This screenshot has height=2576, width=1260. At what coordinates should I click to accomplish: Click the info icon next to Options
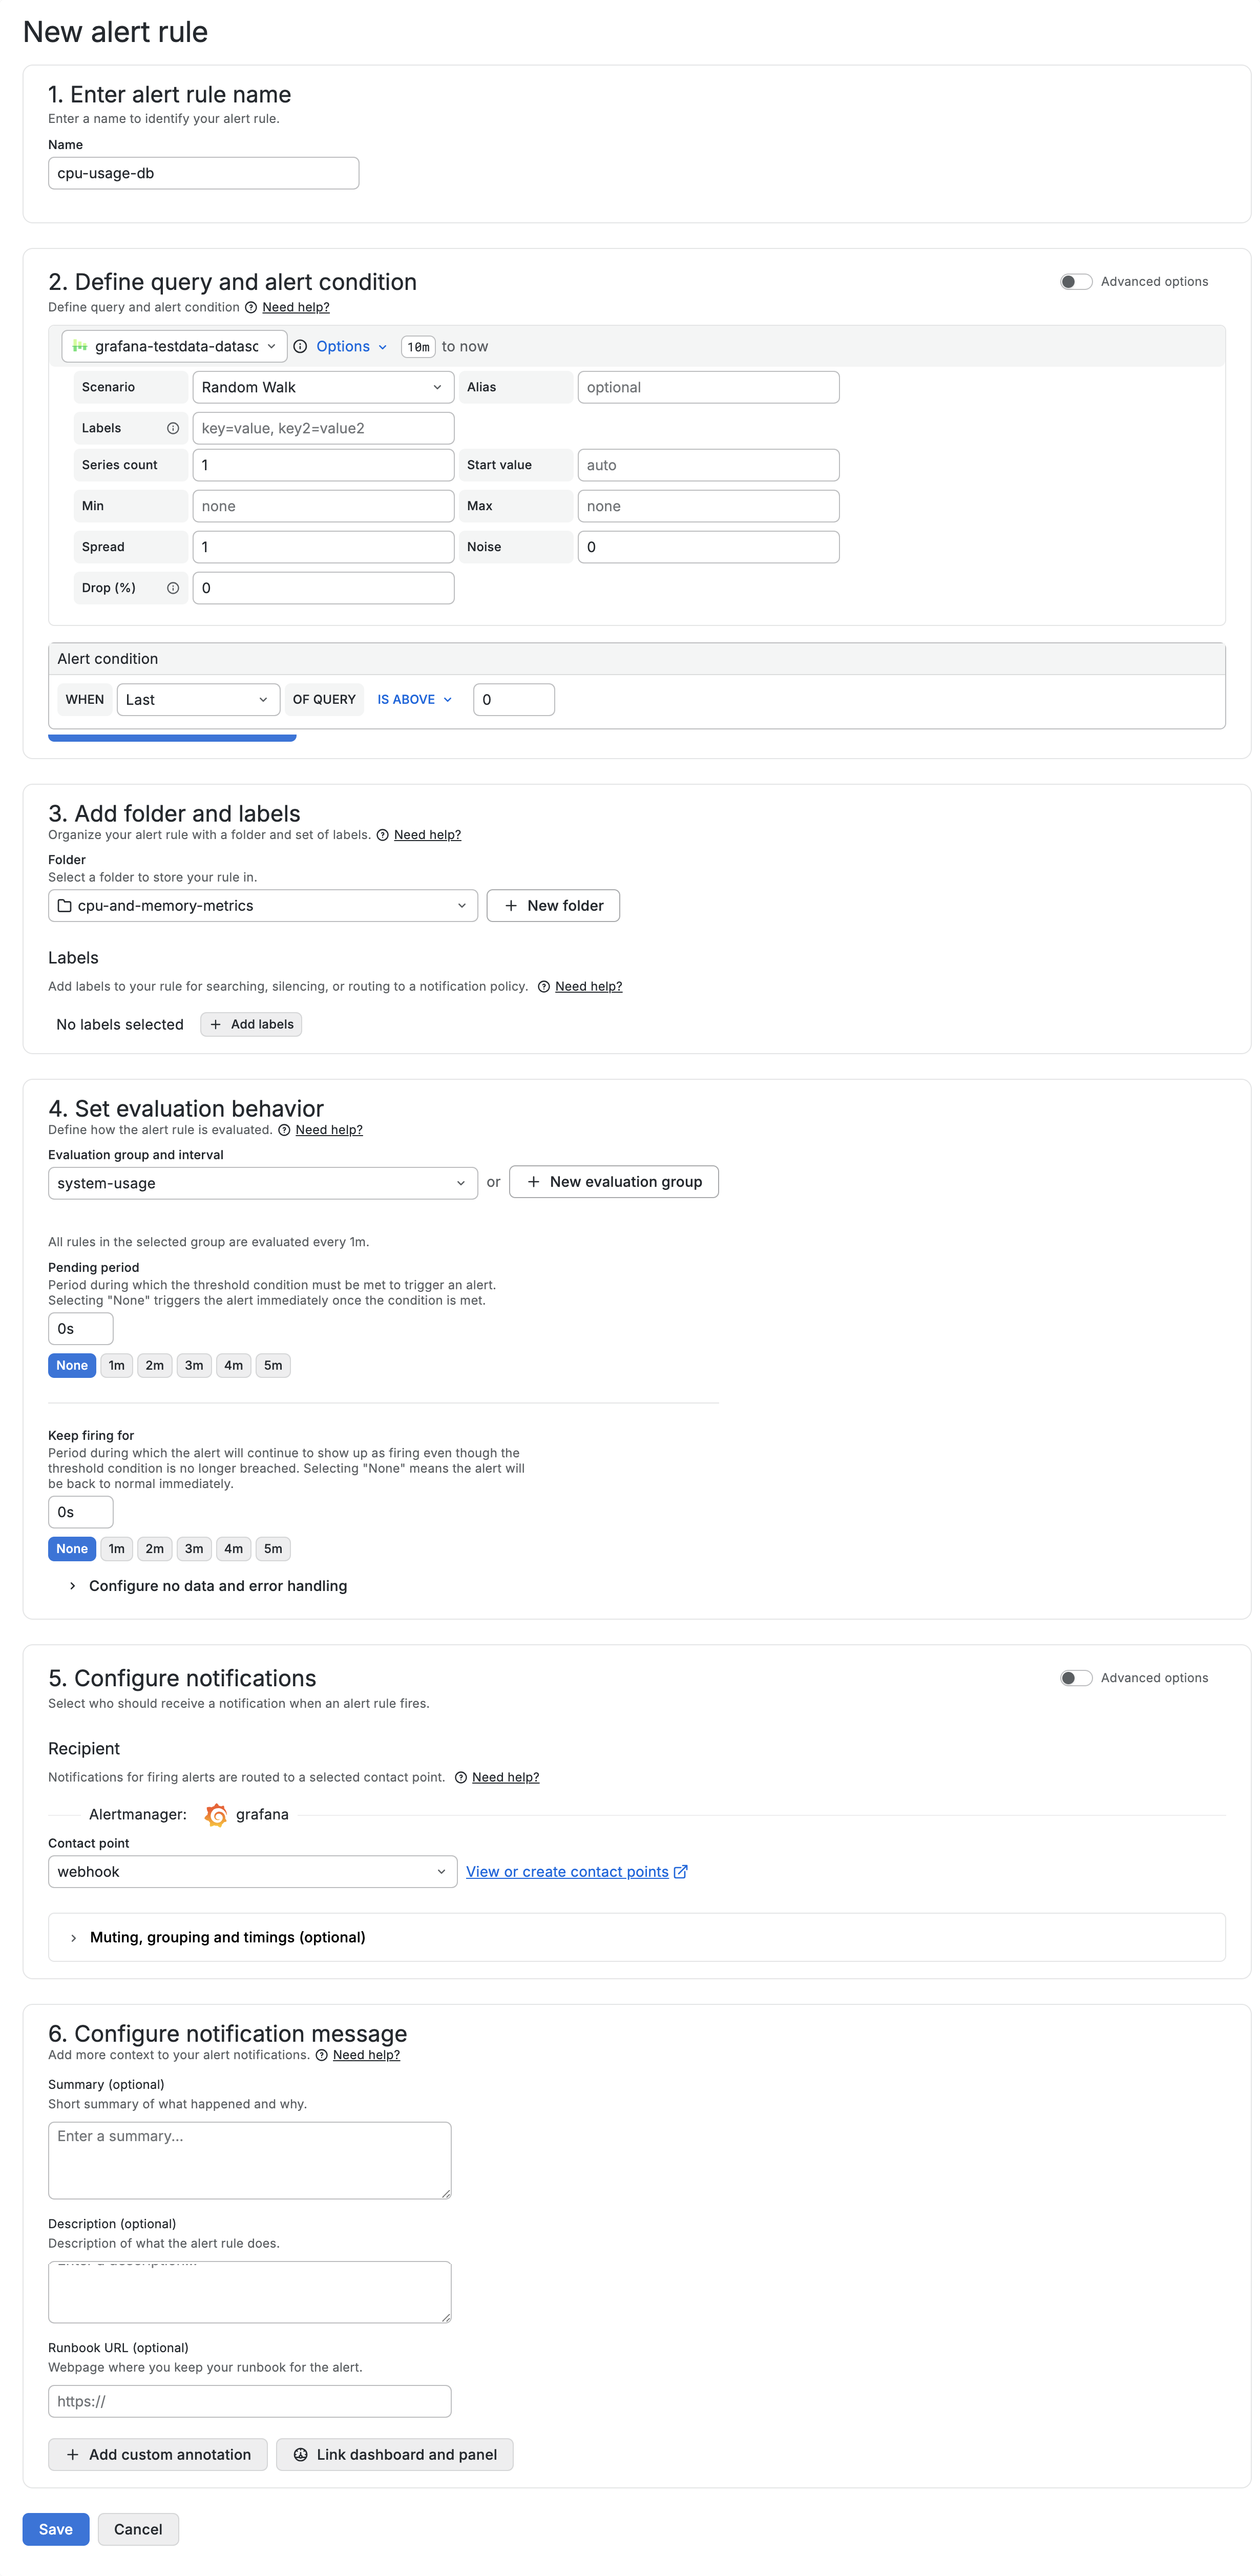(300, 347)
